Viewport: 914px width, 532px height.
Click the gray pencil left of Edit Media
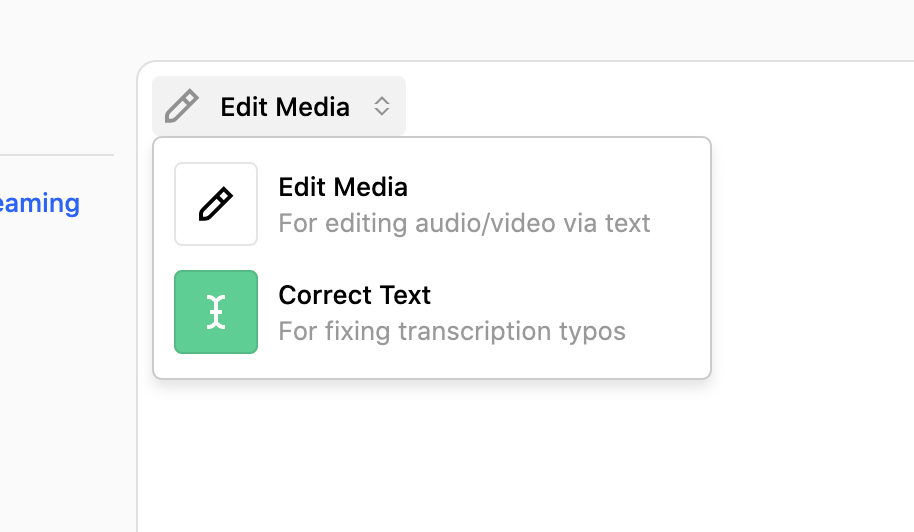(181, 106)
